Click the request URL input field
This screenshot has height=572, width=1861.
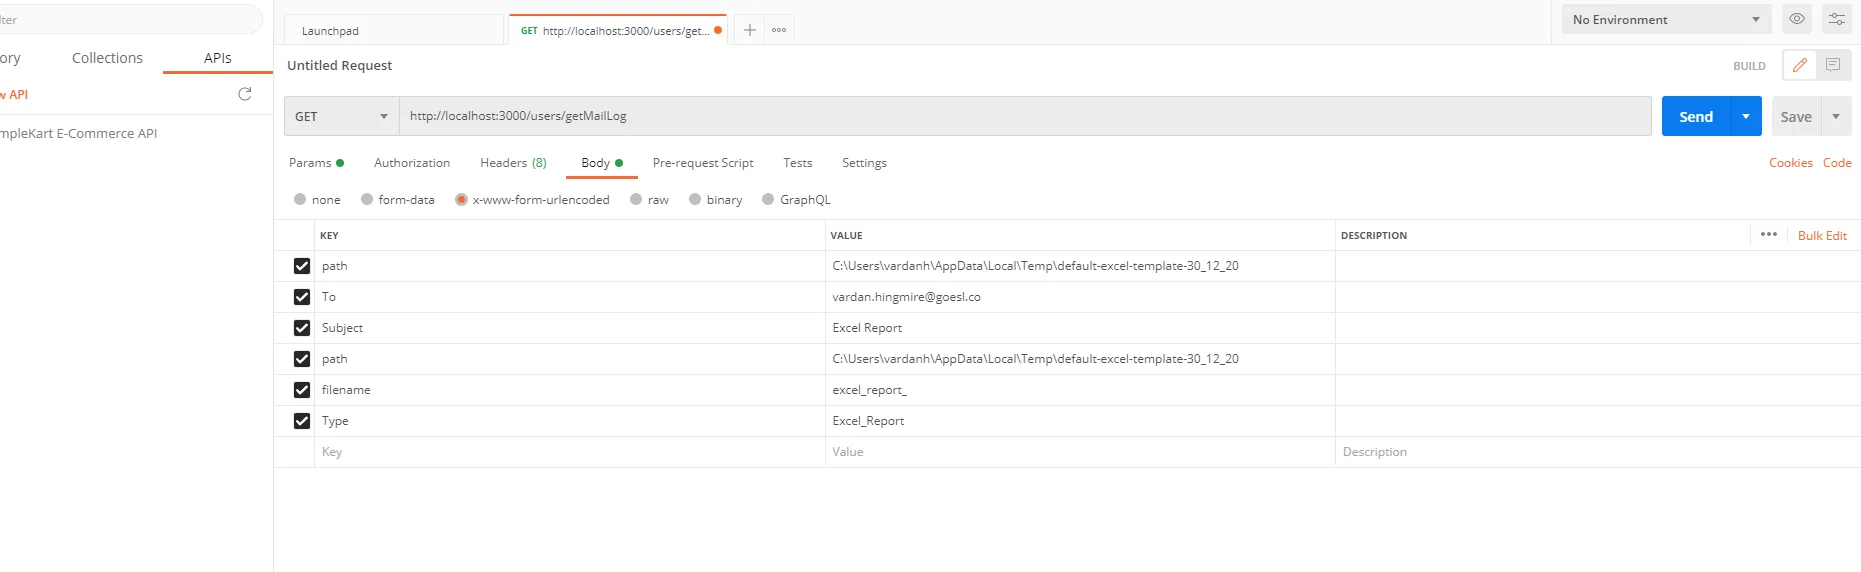click(x=1025, y=116)
